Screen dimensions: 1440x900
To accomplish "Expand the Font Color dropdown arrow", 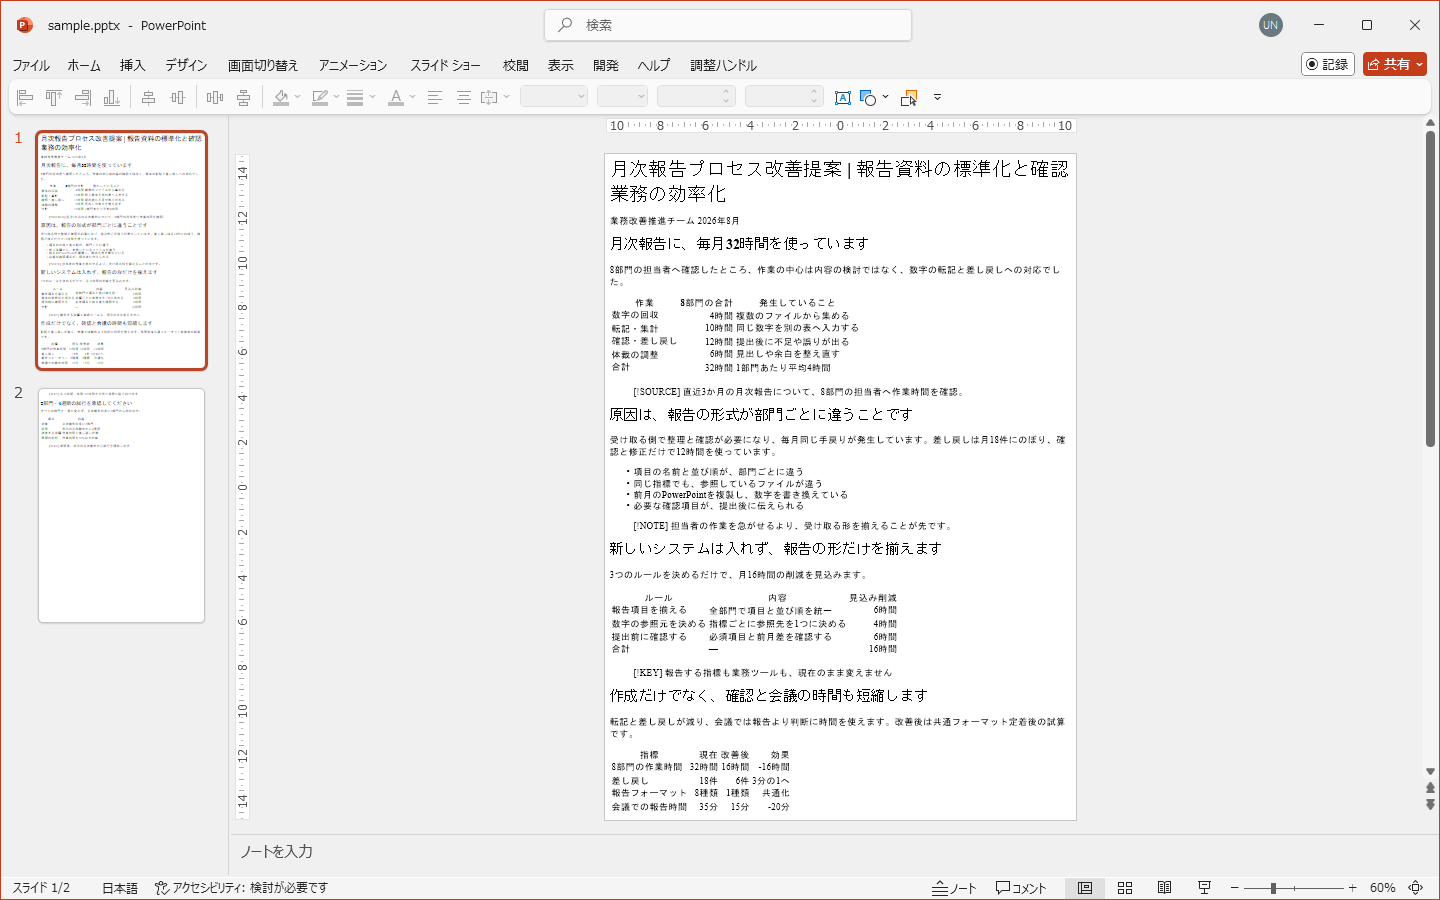I will click(x=412, y=97).
